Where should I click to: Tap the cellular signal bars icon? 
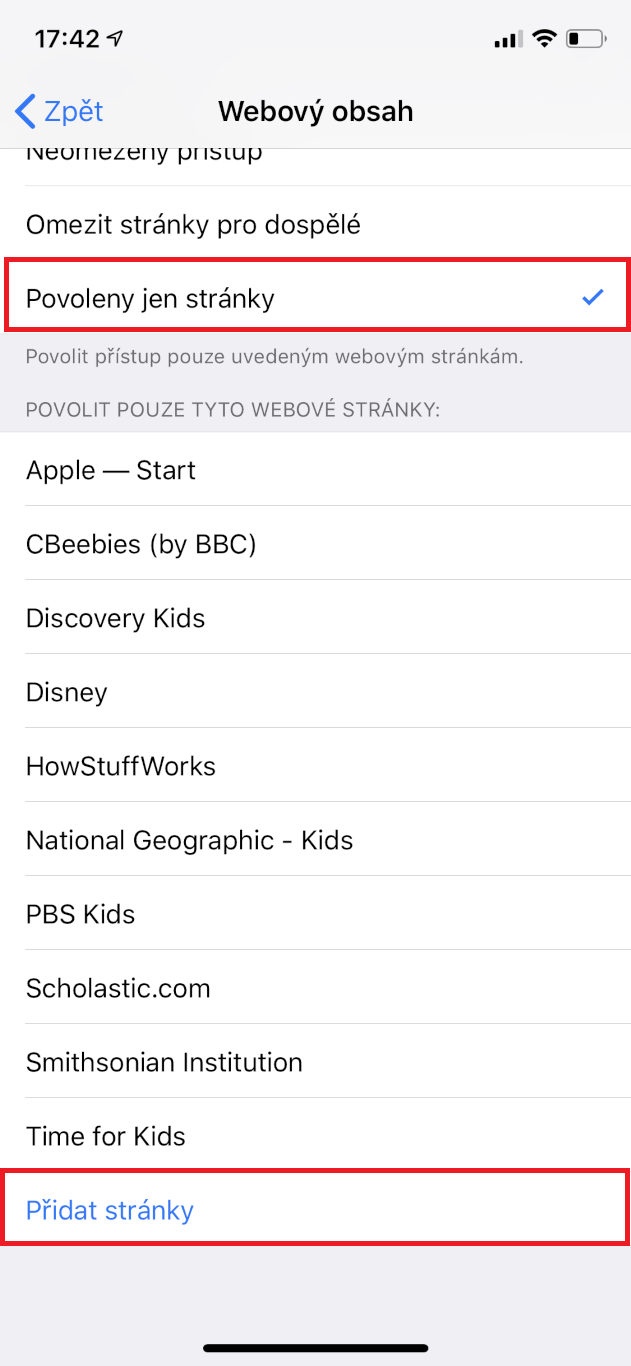click(x=508, y=40)
